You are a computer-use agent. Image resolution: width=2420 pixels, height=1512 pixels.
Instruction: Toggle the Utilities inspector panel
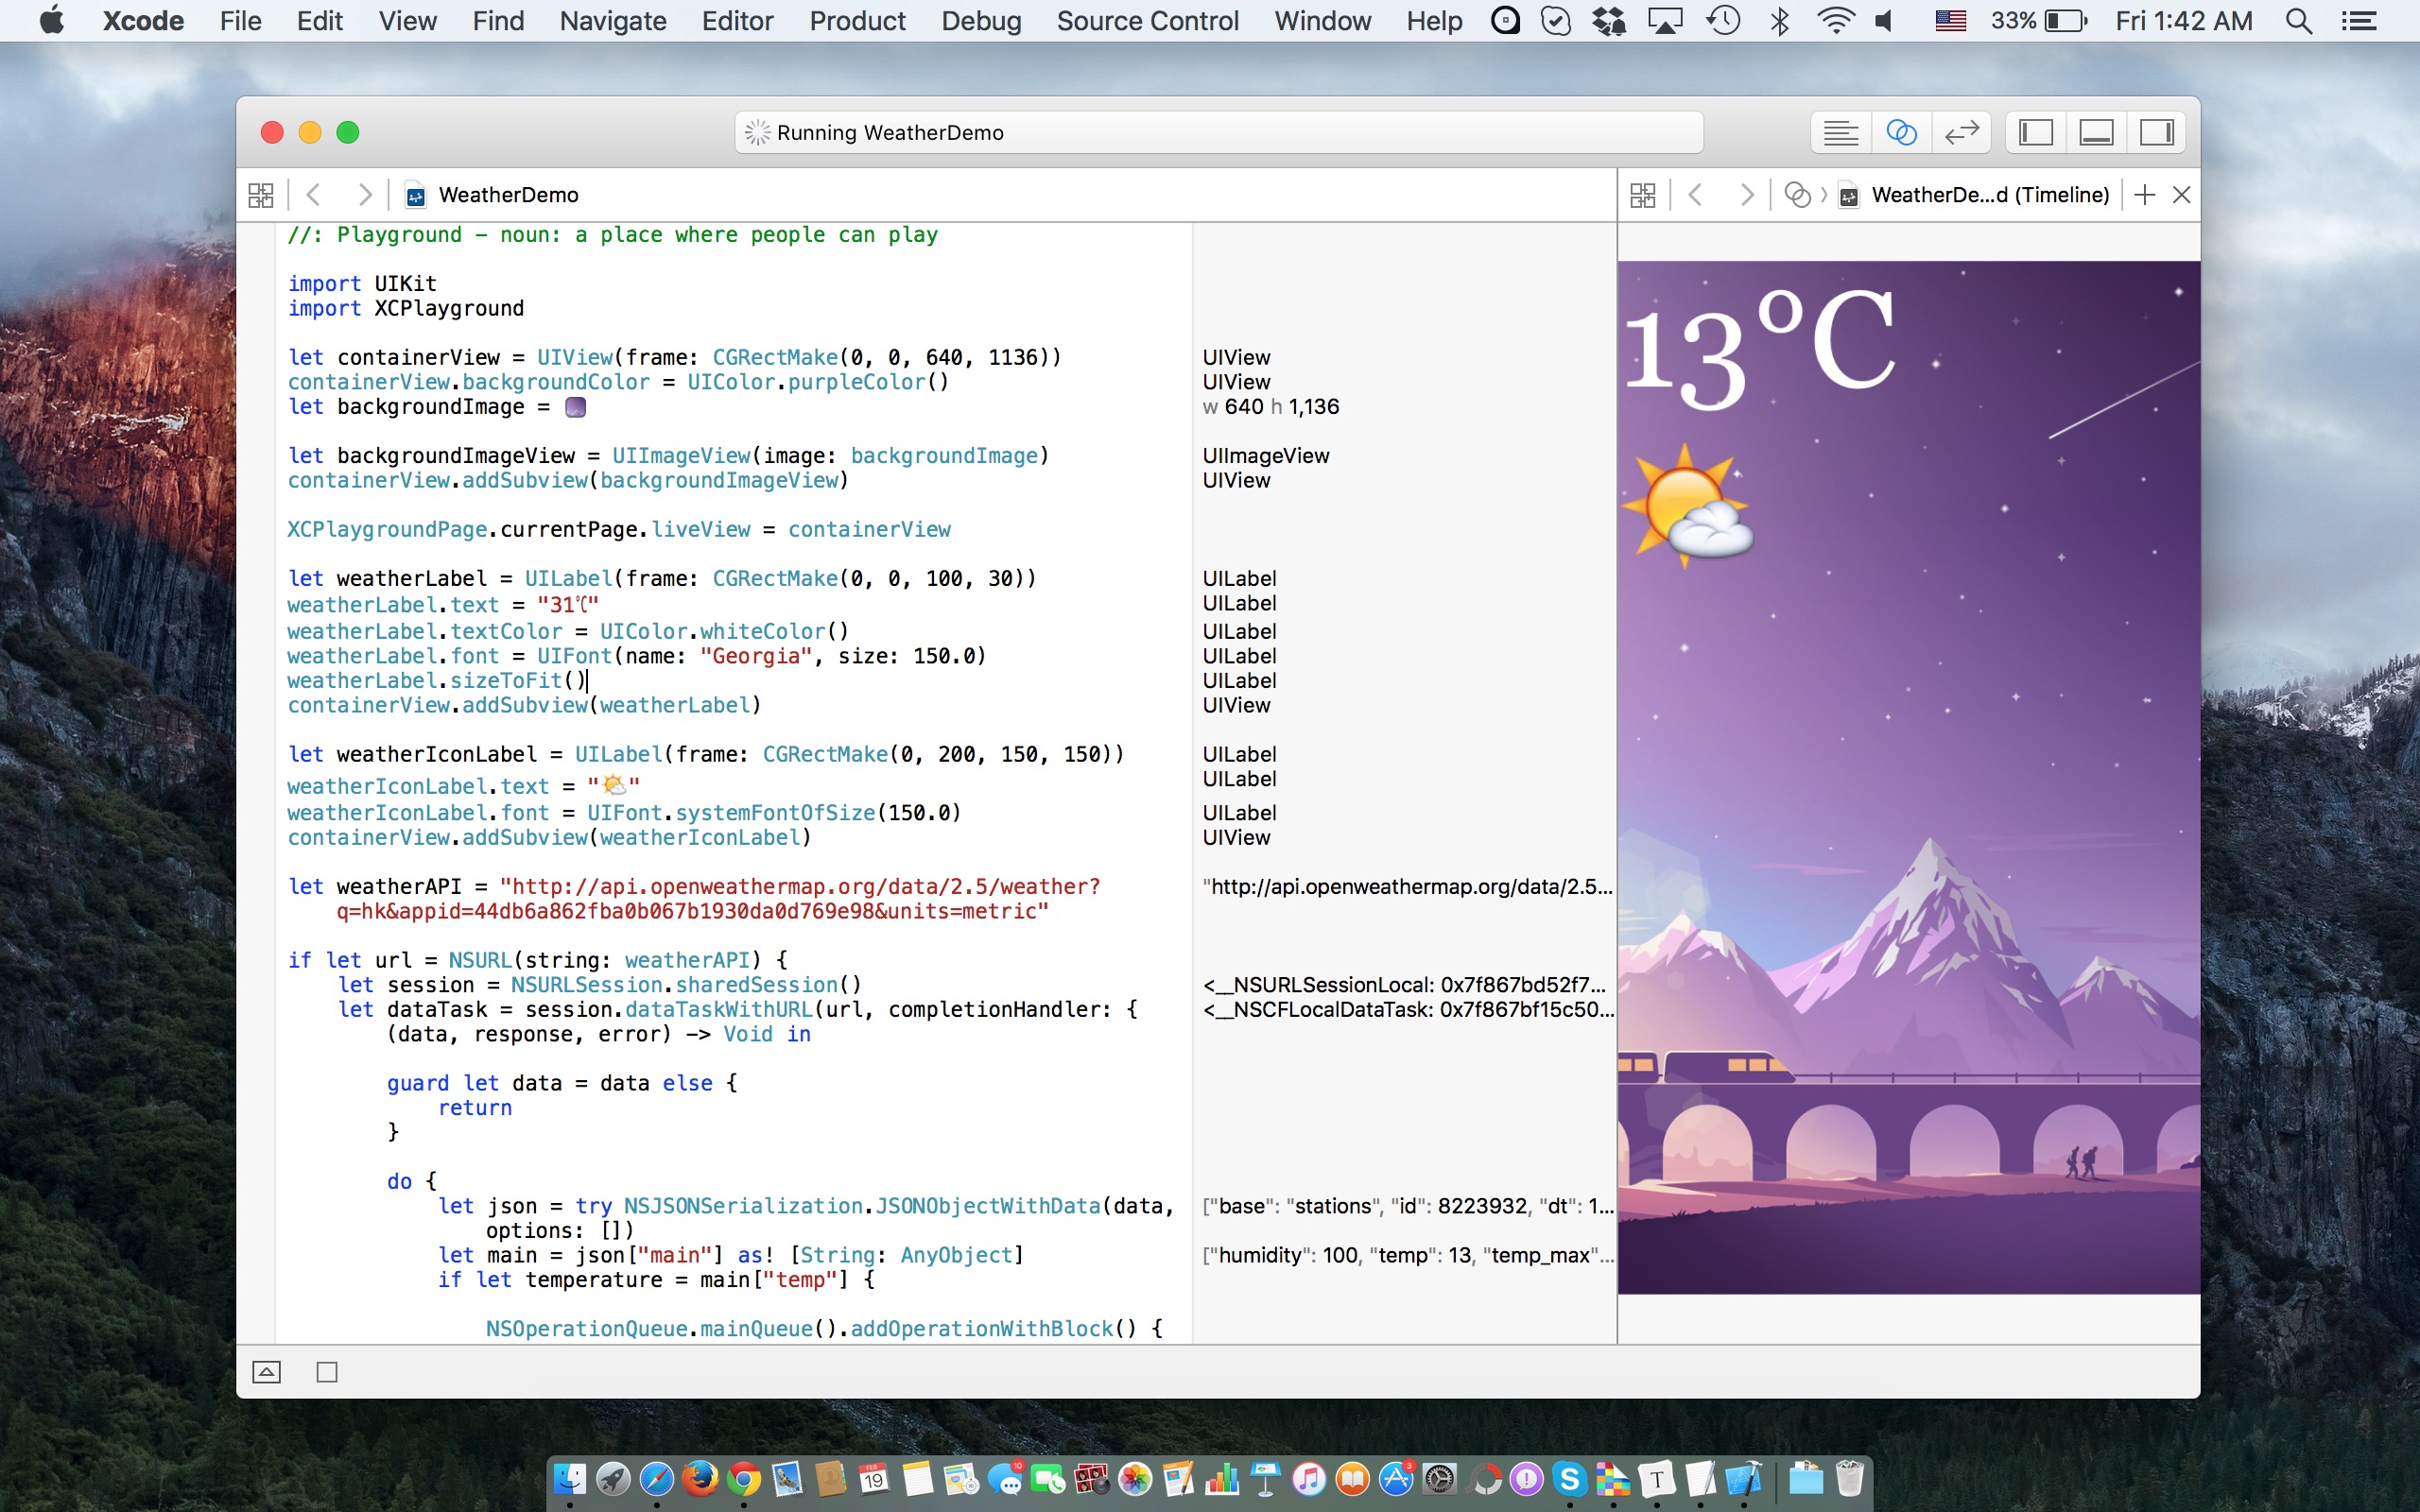[x=2156, y=132]
